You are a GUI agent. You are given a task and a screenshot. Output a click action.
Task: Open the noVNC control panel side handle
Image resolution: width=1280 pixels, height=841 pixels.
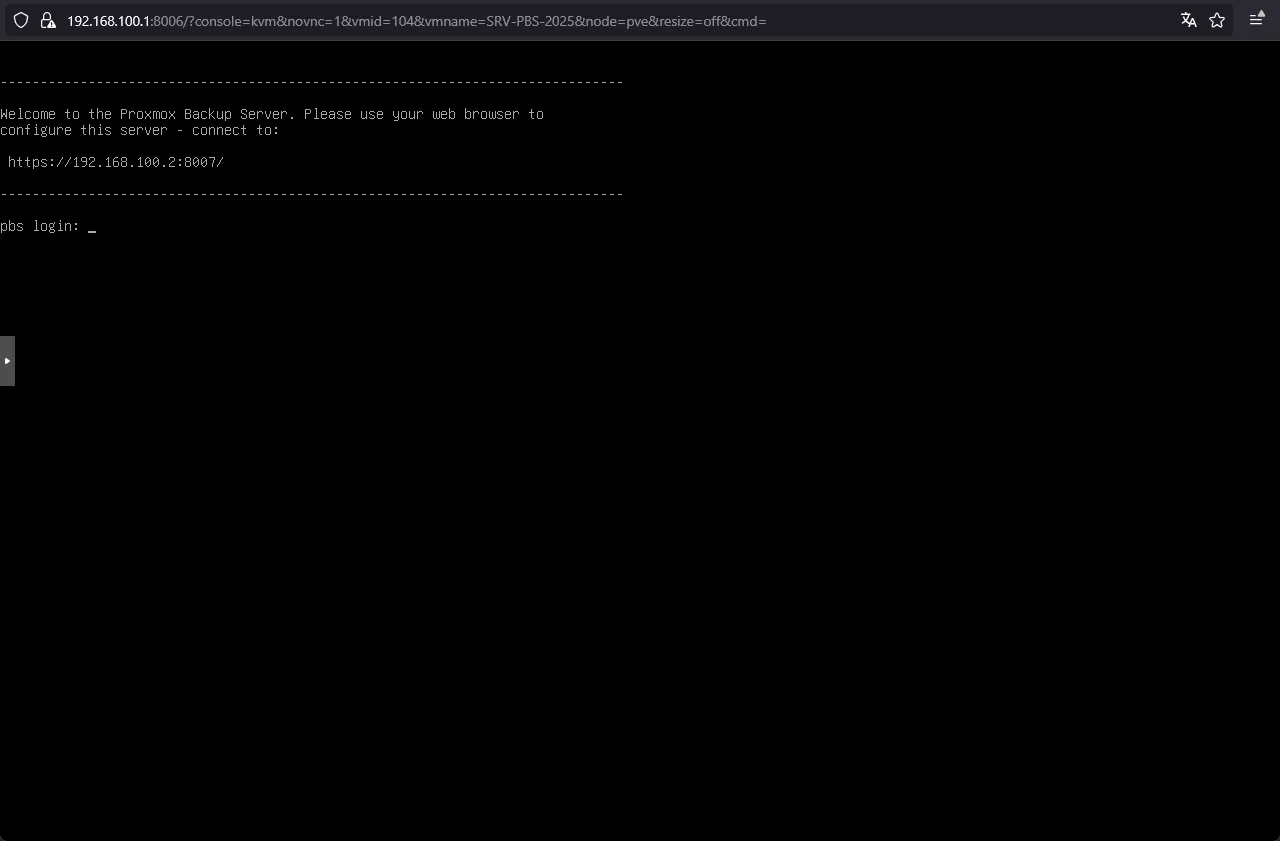(x=7, y=361)
